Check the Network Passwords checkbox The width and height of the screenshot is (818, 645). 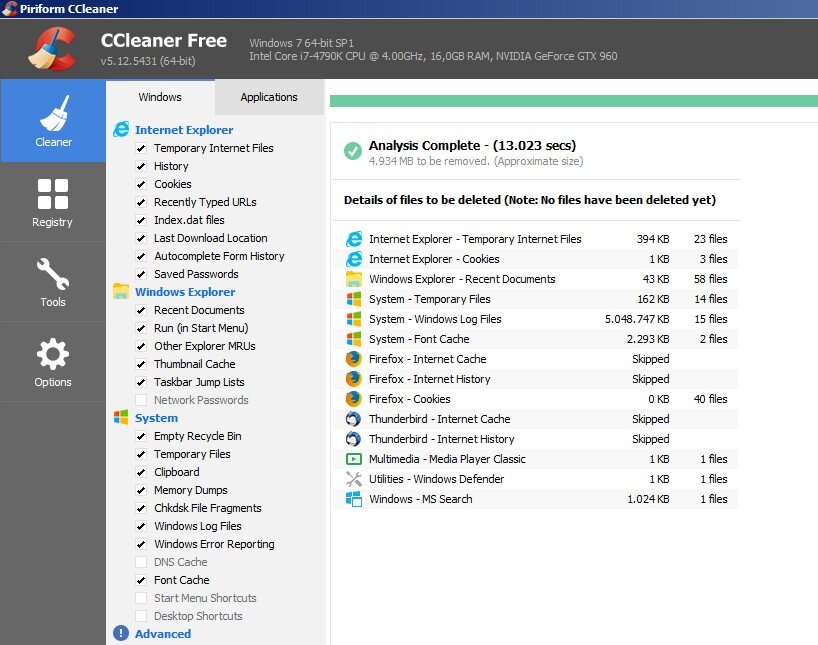[x=141, y=400]
